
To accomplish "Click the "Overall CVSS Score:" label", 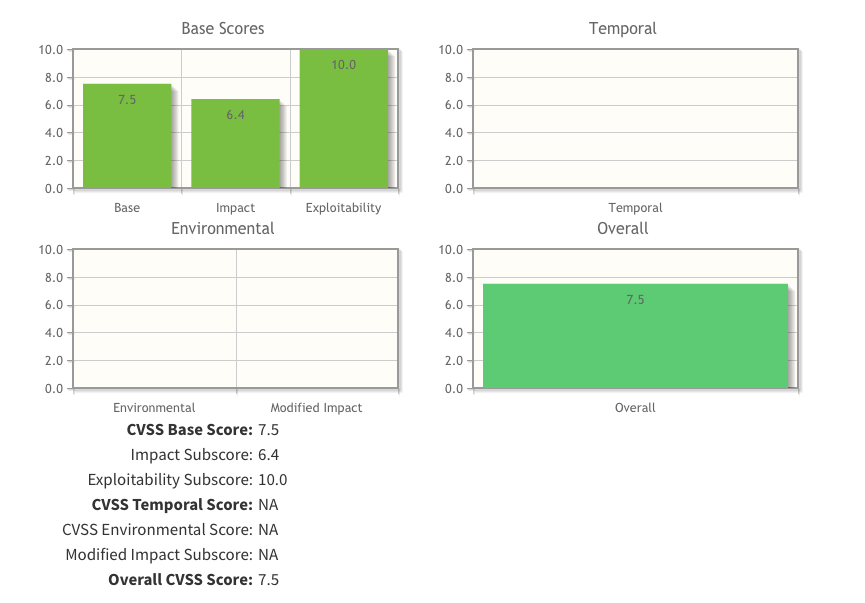I will (x=180, y=580).
